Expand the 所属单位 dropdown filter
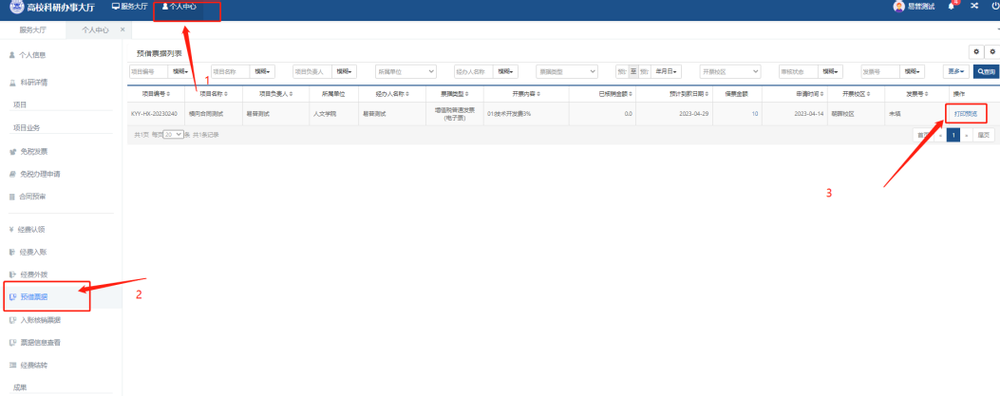1000x396 pixels. pos(406,72)
